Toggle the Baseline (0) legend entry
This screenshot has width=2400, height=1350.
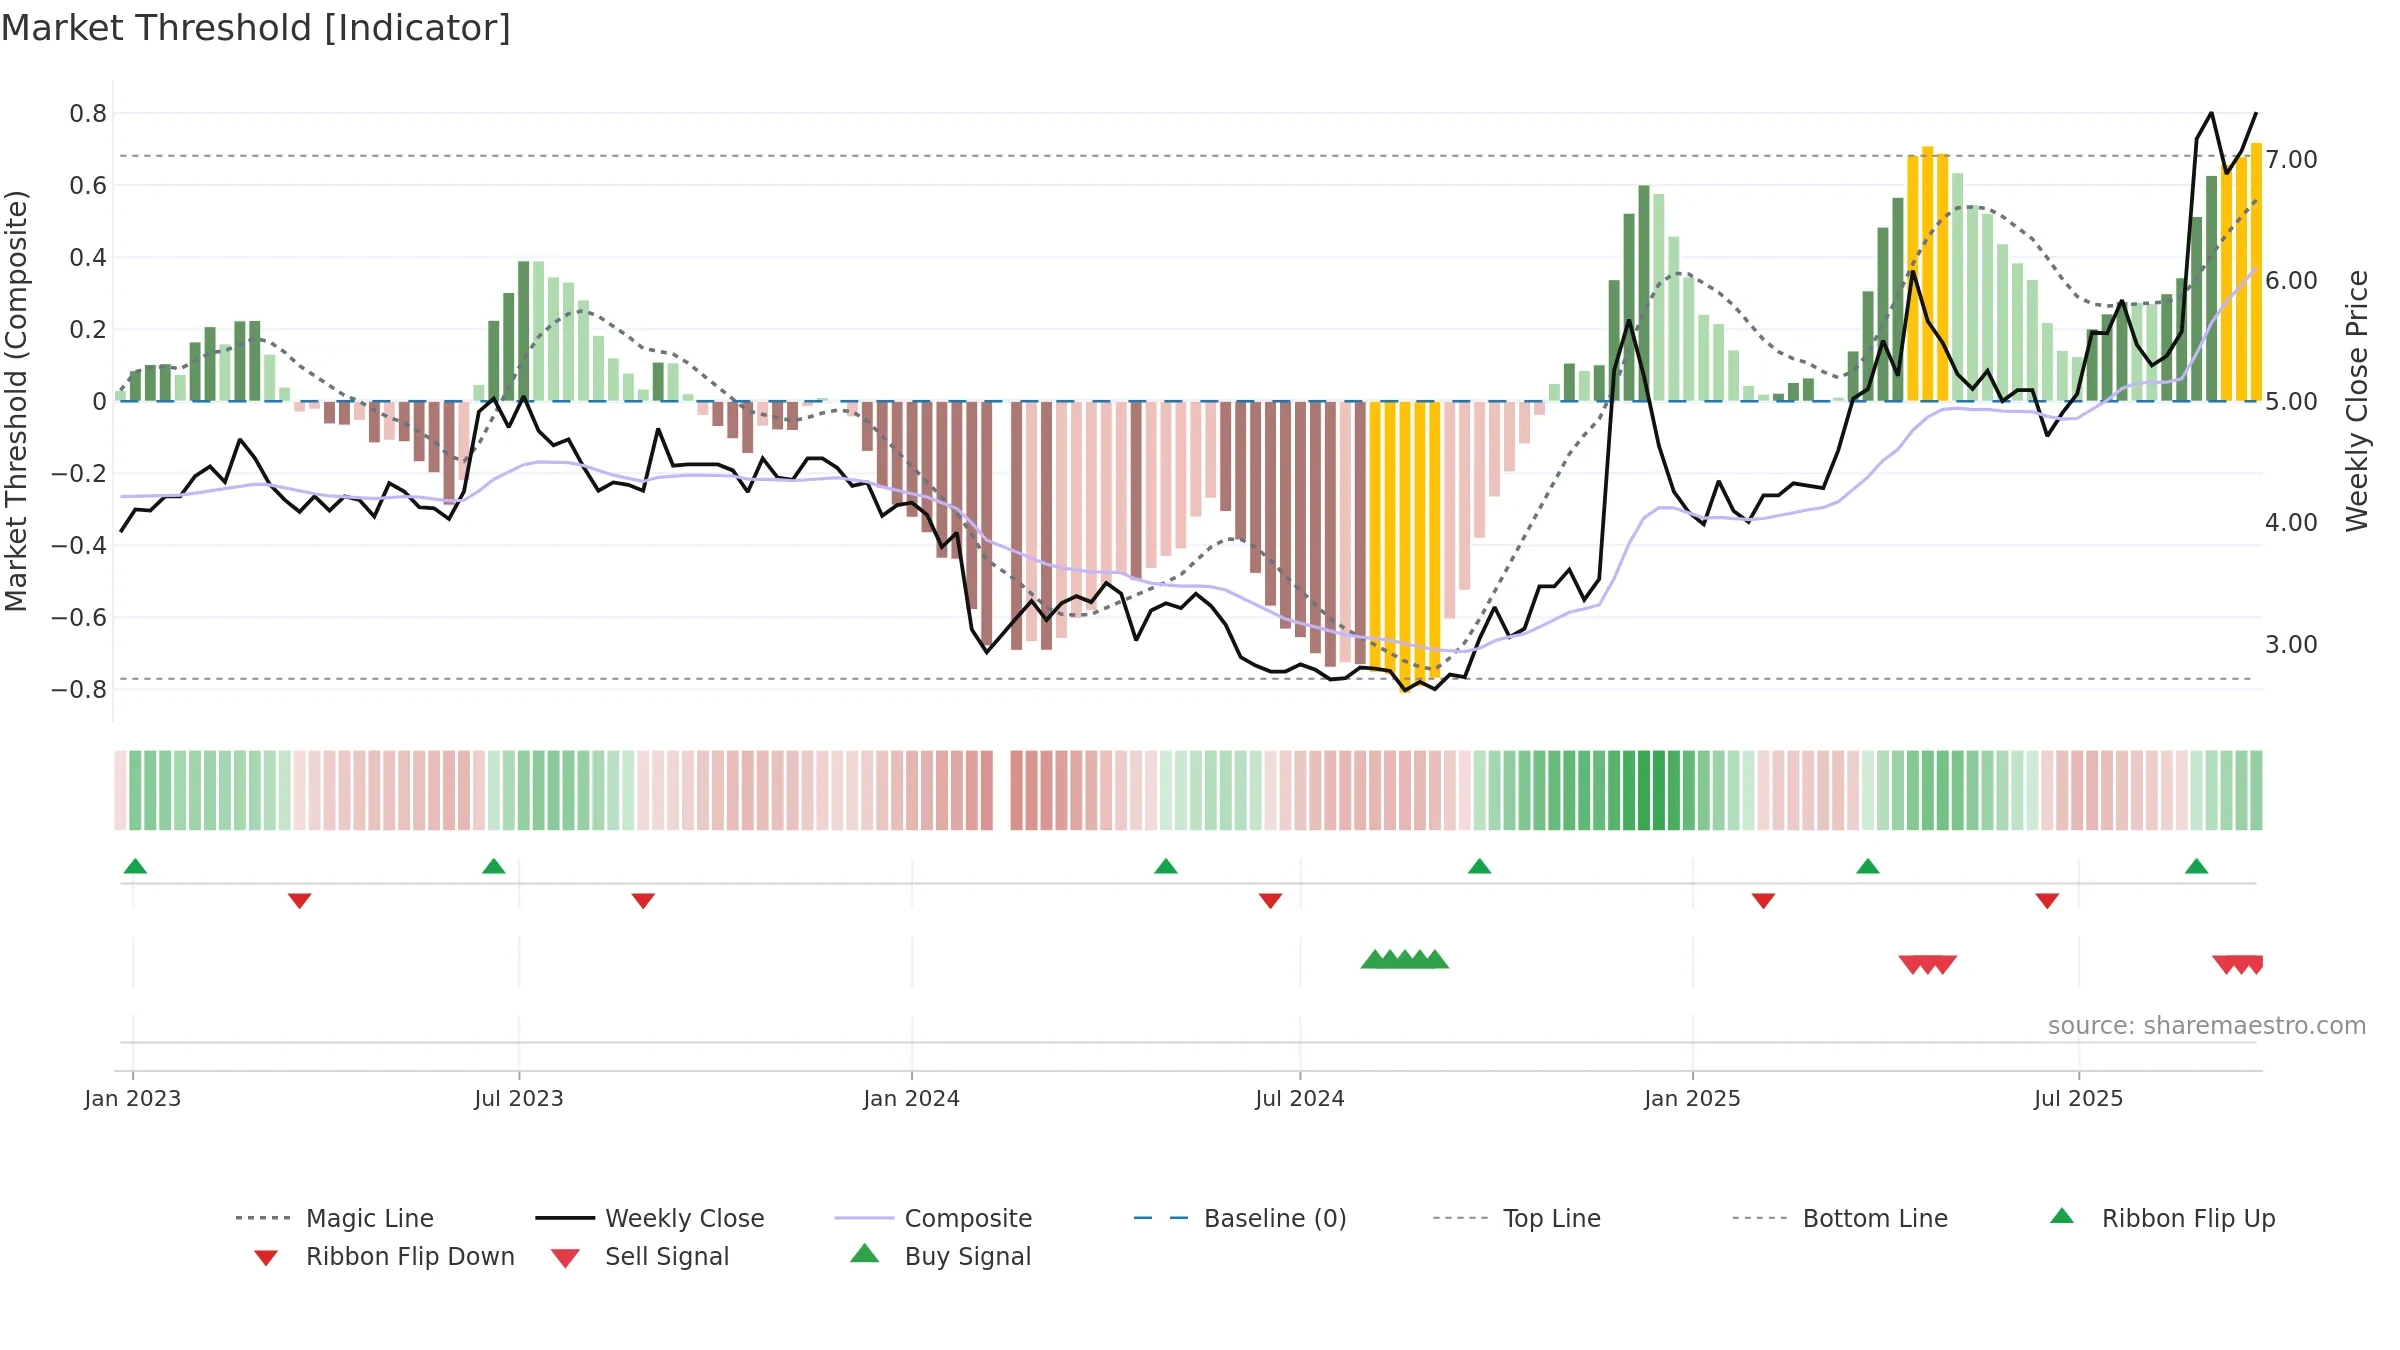coord(1240,1218)
